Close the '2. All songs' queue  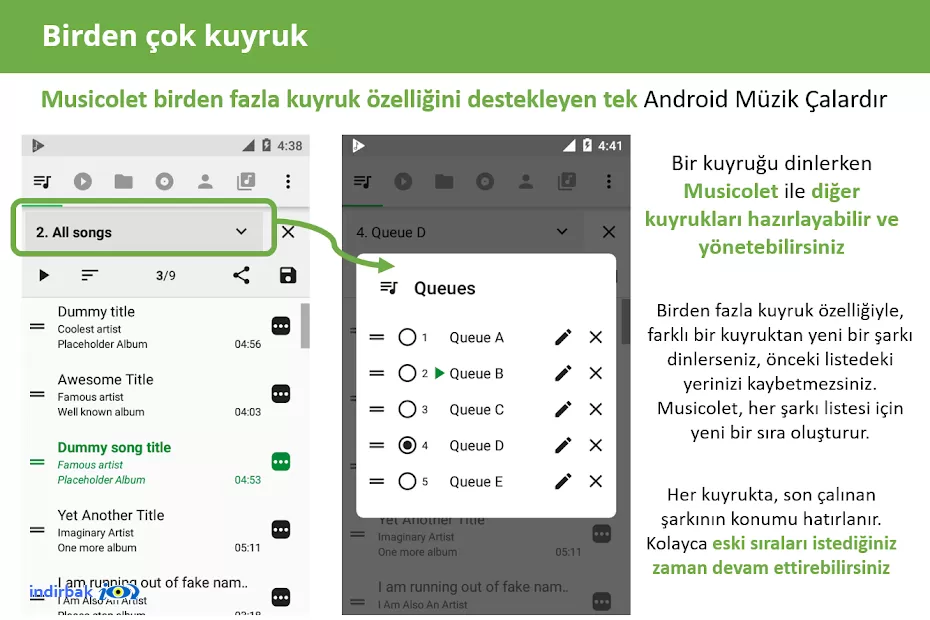(288, 232)
